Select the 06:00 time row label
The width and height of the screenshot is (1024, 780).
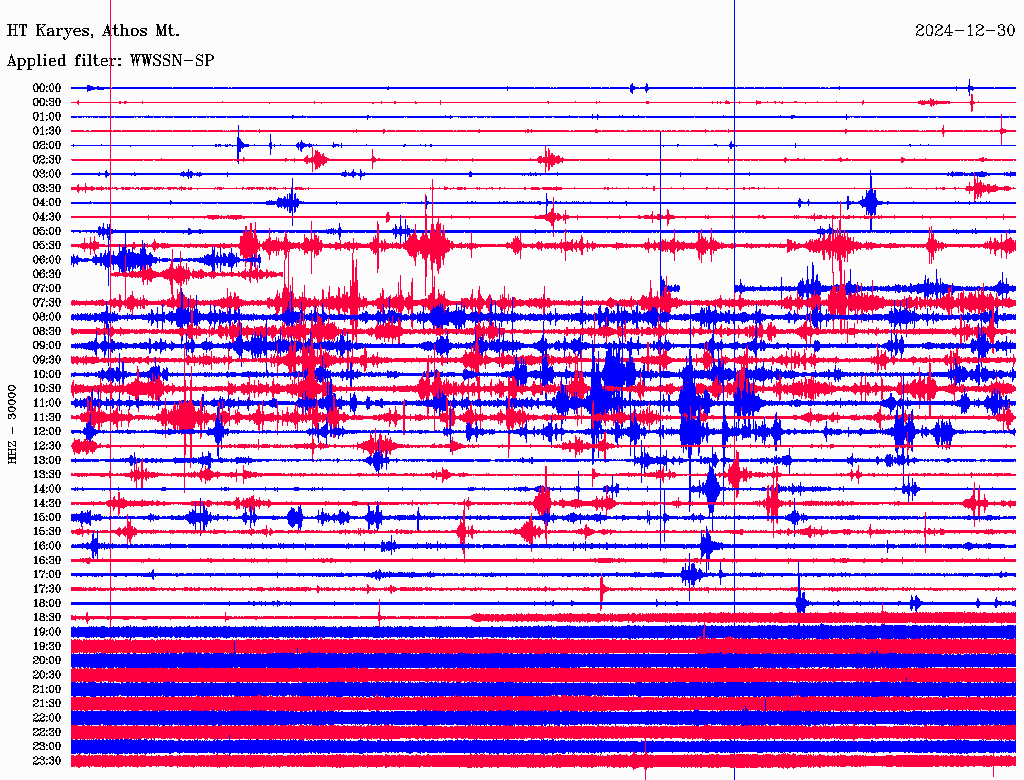click(47, 260)
